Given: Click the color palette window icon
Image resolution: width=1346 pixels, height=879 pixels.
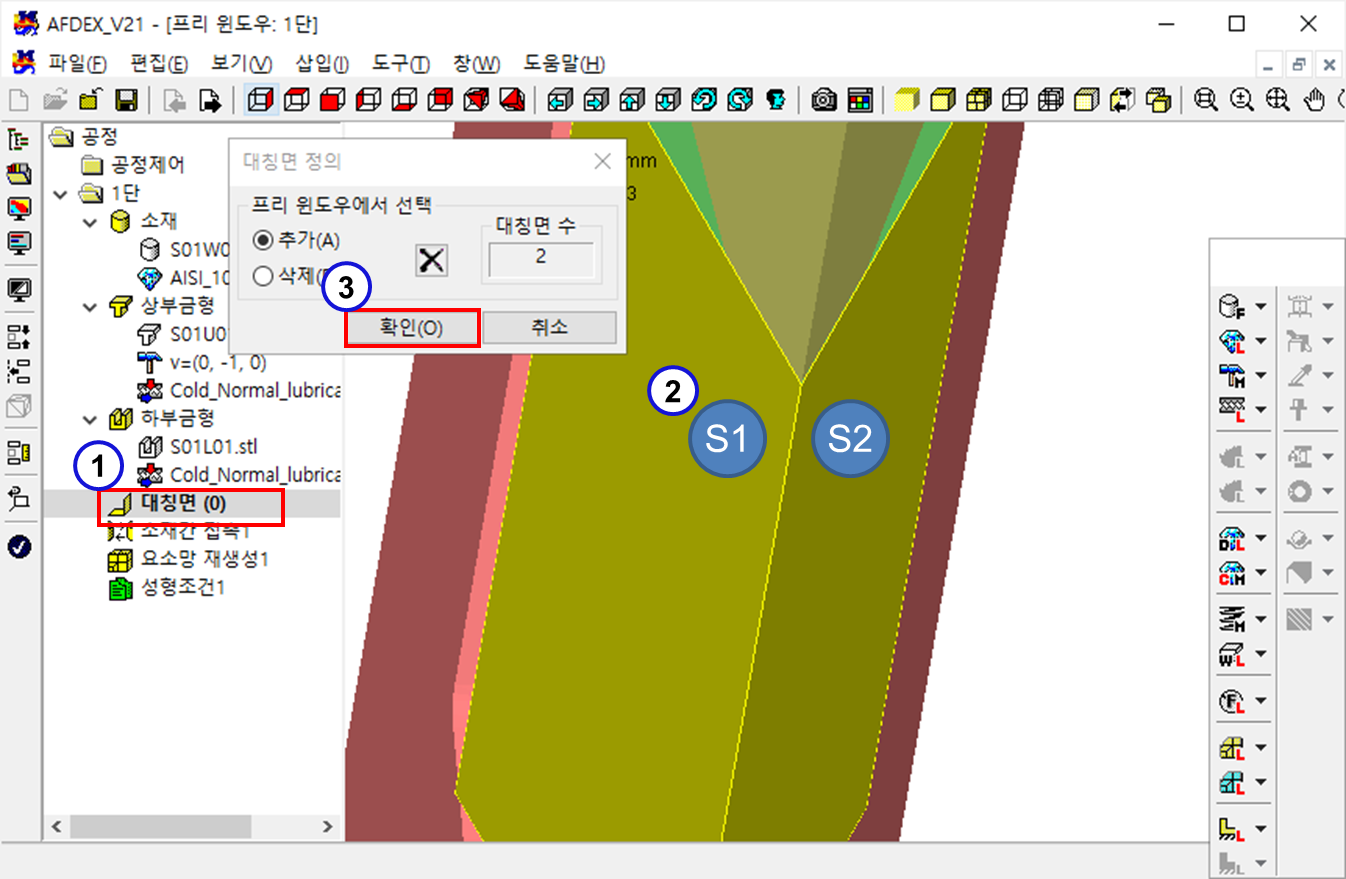Looking at the screenshot, I should (x=859, y=100).
